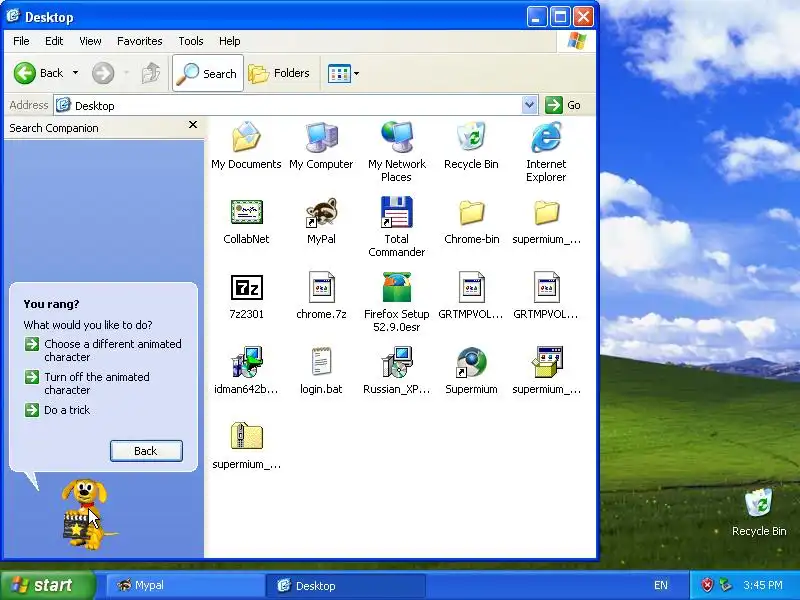Click Back button in Search Companion balloon
Image resolution: width=800 pixels, height=600 pixels.
tap(146, 451)
